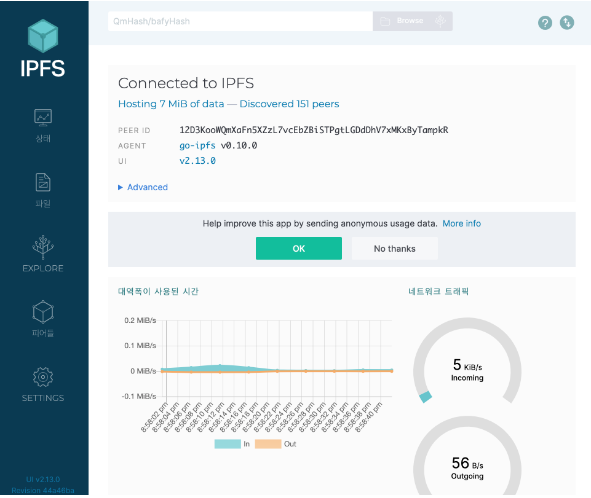The width and height of the screenshot is (591, 498).
Task: Click OK to send usage data
Action: (x=299, y=248)
